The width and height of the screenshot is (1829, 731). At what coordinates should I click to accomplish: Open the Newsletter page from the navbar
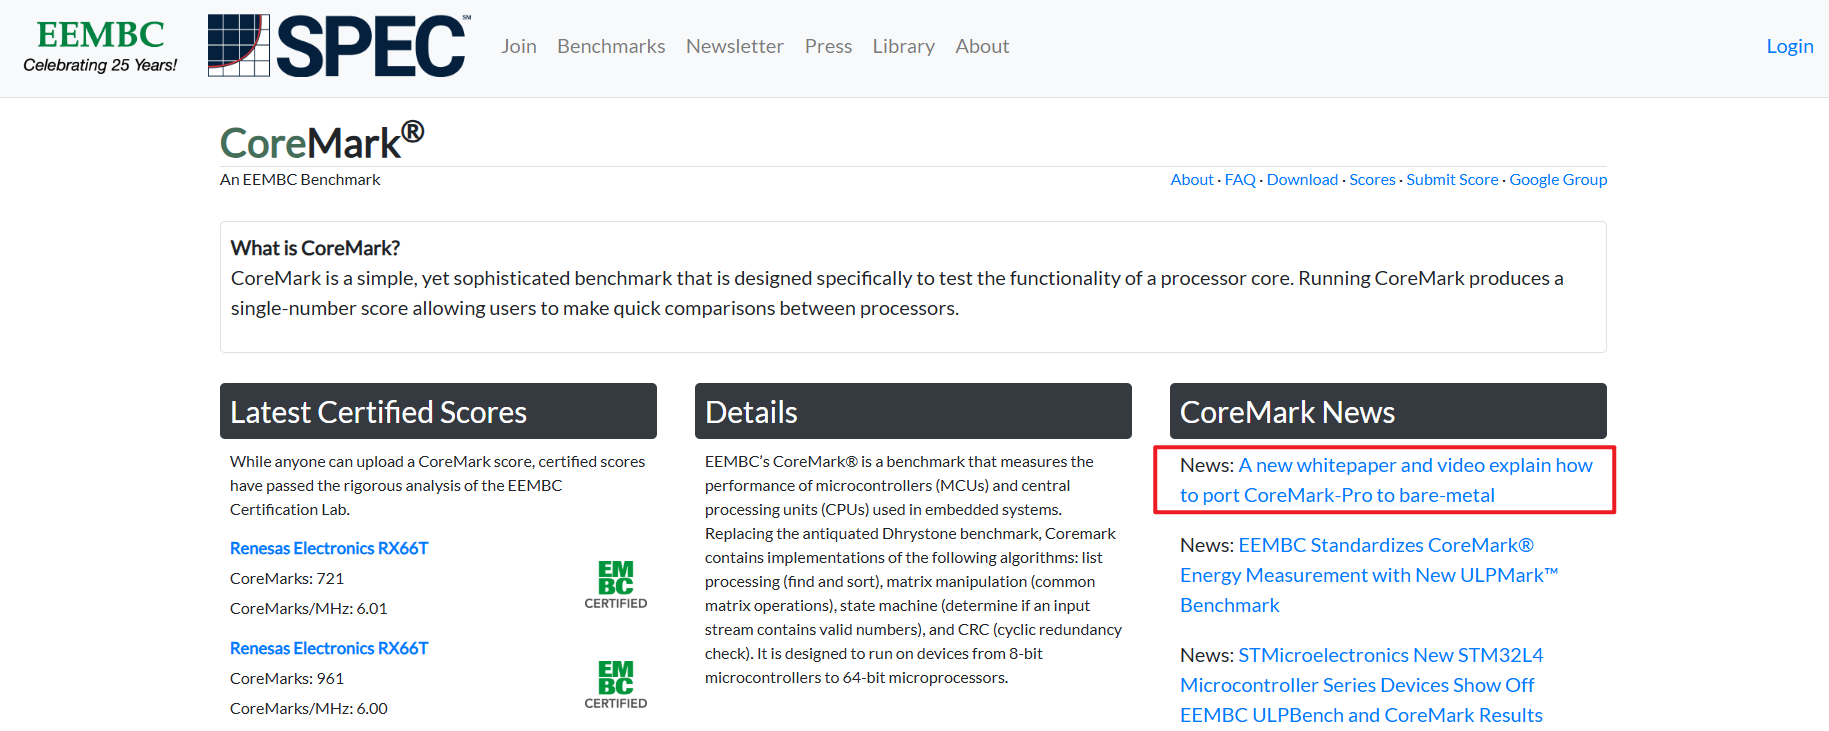[735, 46]
